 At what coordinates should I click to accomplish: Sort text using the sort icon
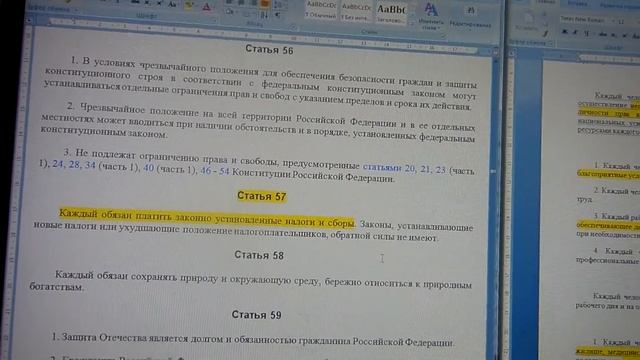(x=264, y=15)
